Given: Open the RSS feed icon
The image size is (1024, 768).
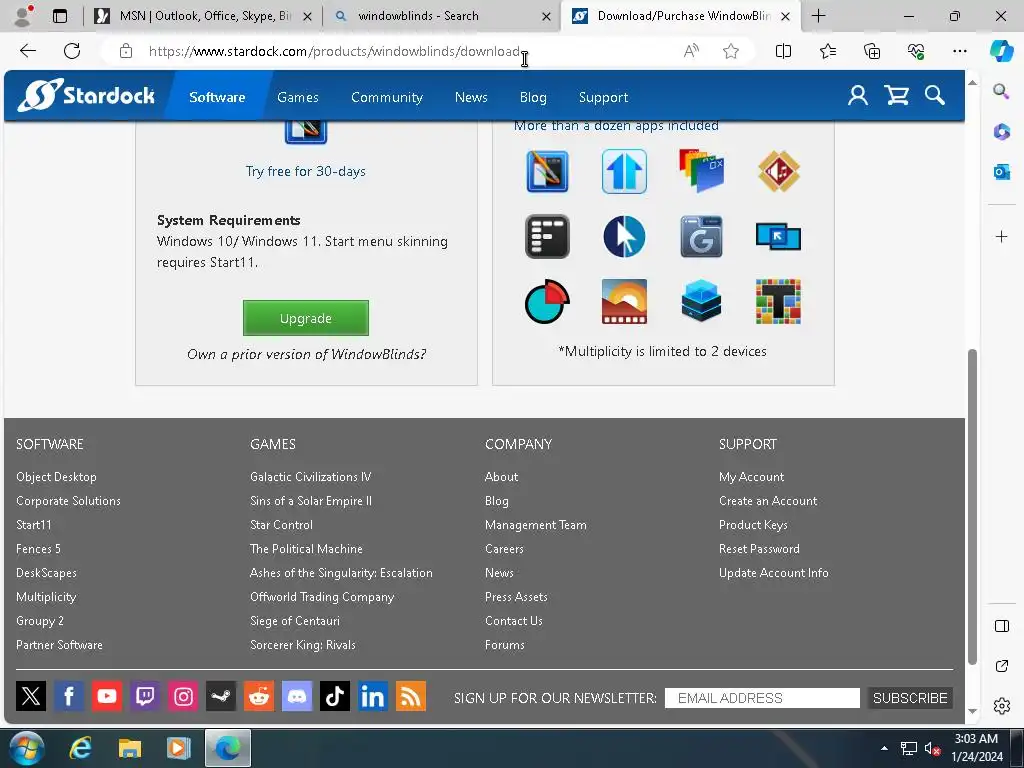Looking at the screenshot, I should pos(411,696).
